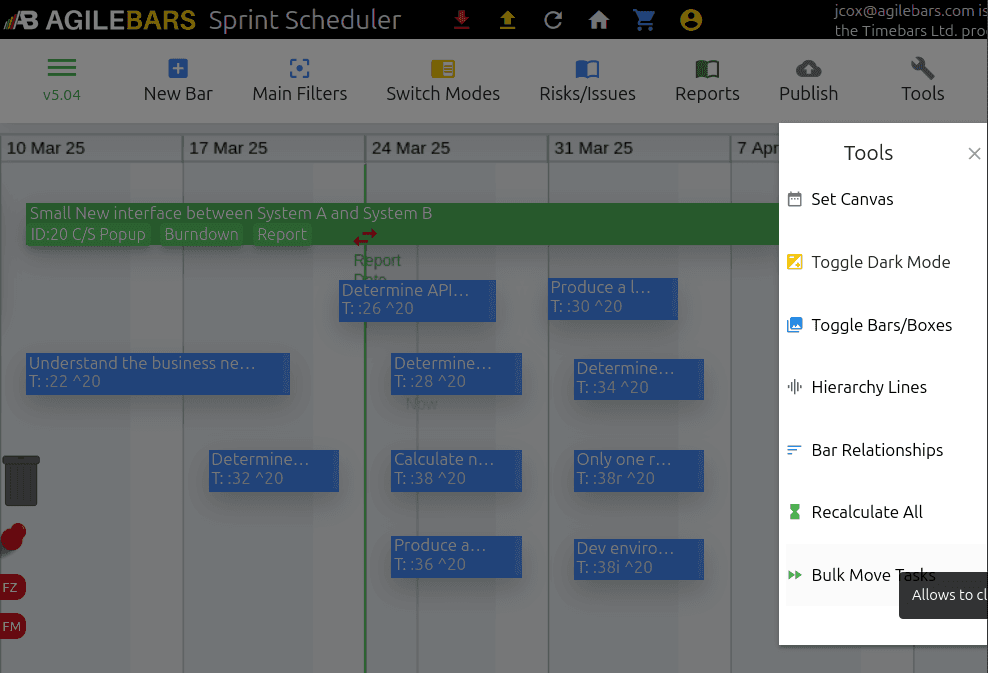Click the v5.04 version label
This screenshot has width=988, height=673.
[x=62, y=95]
